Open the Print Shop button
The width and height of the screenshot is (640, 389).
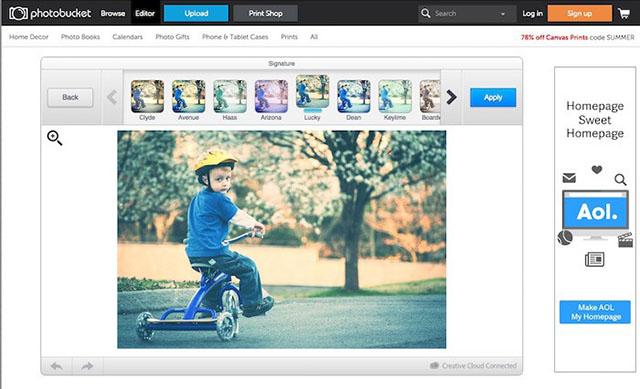point(265,13)
